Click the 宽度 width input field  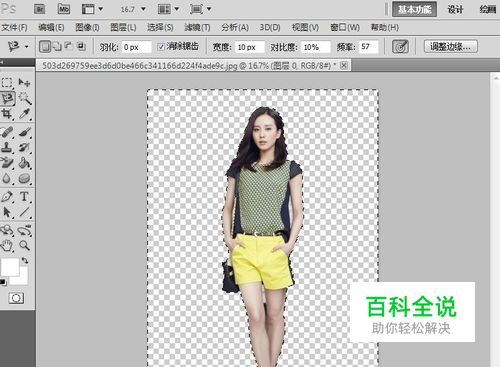point(250,47)
